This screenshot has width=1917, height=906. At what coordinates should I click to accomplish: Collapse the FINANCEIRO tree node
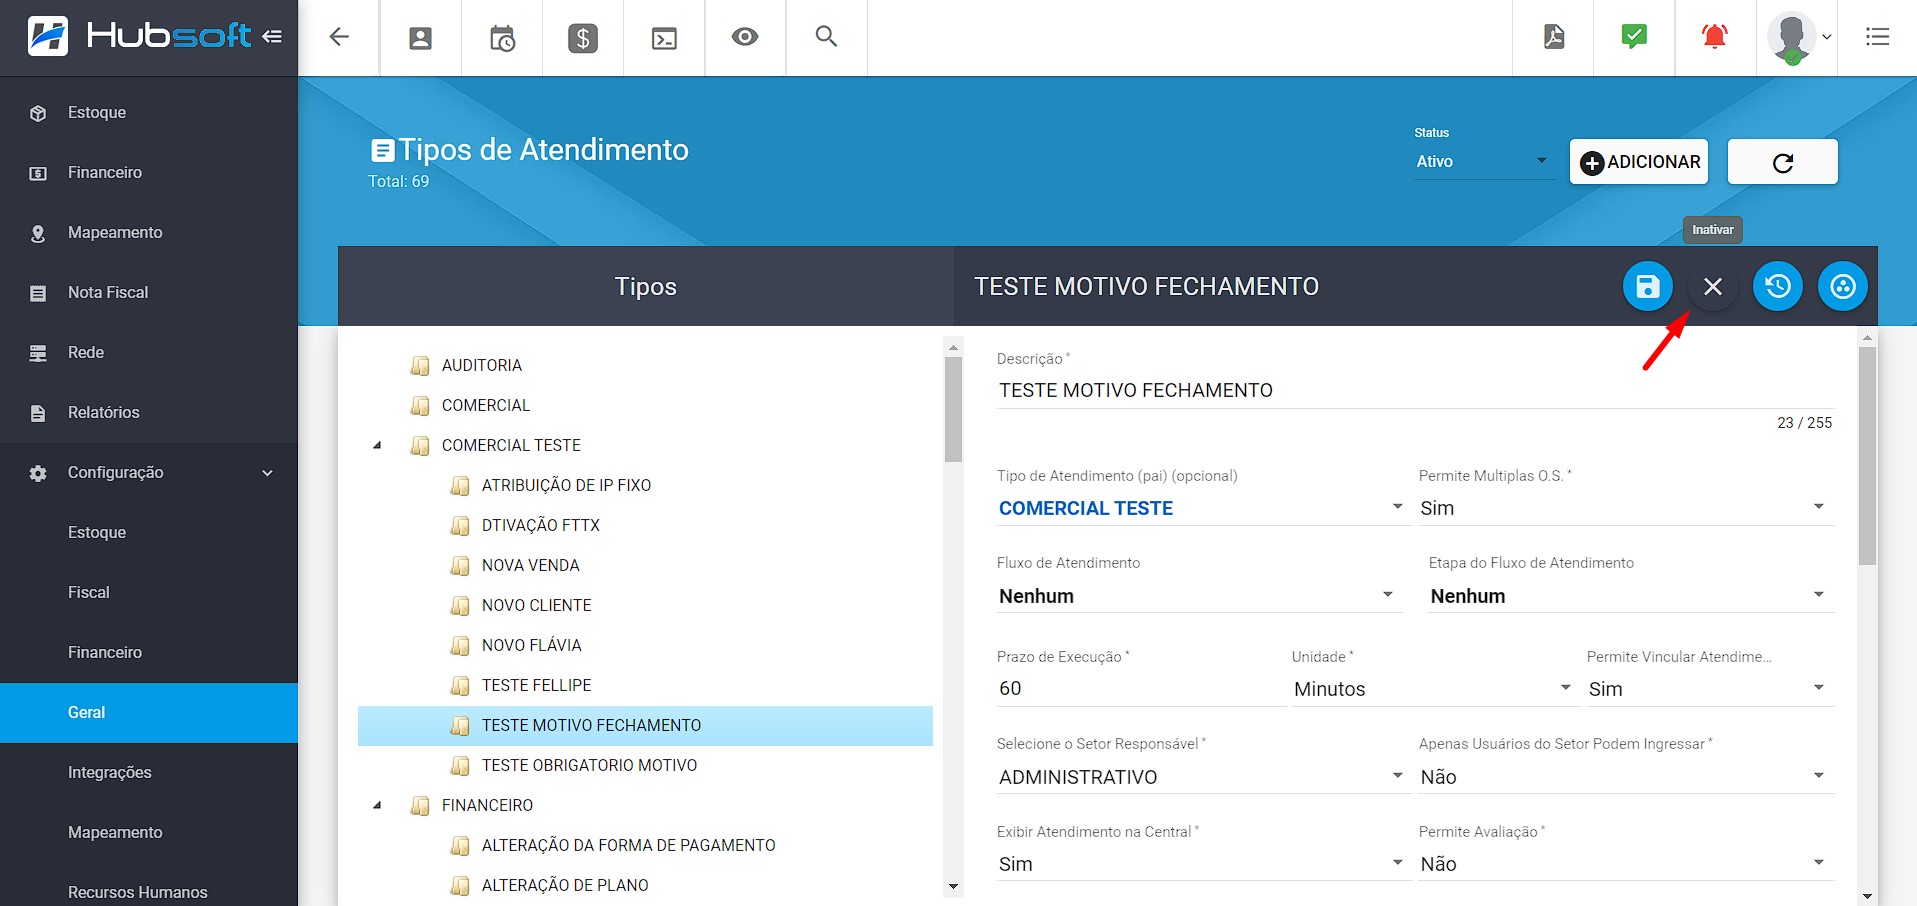tap(377, 805)
